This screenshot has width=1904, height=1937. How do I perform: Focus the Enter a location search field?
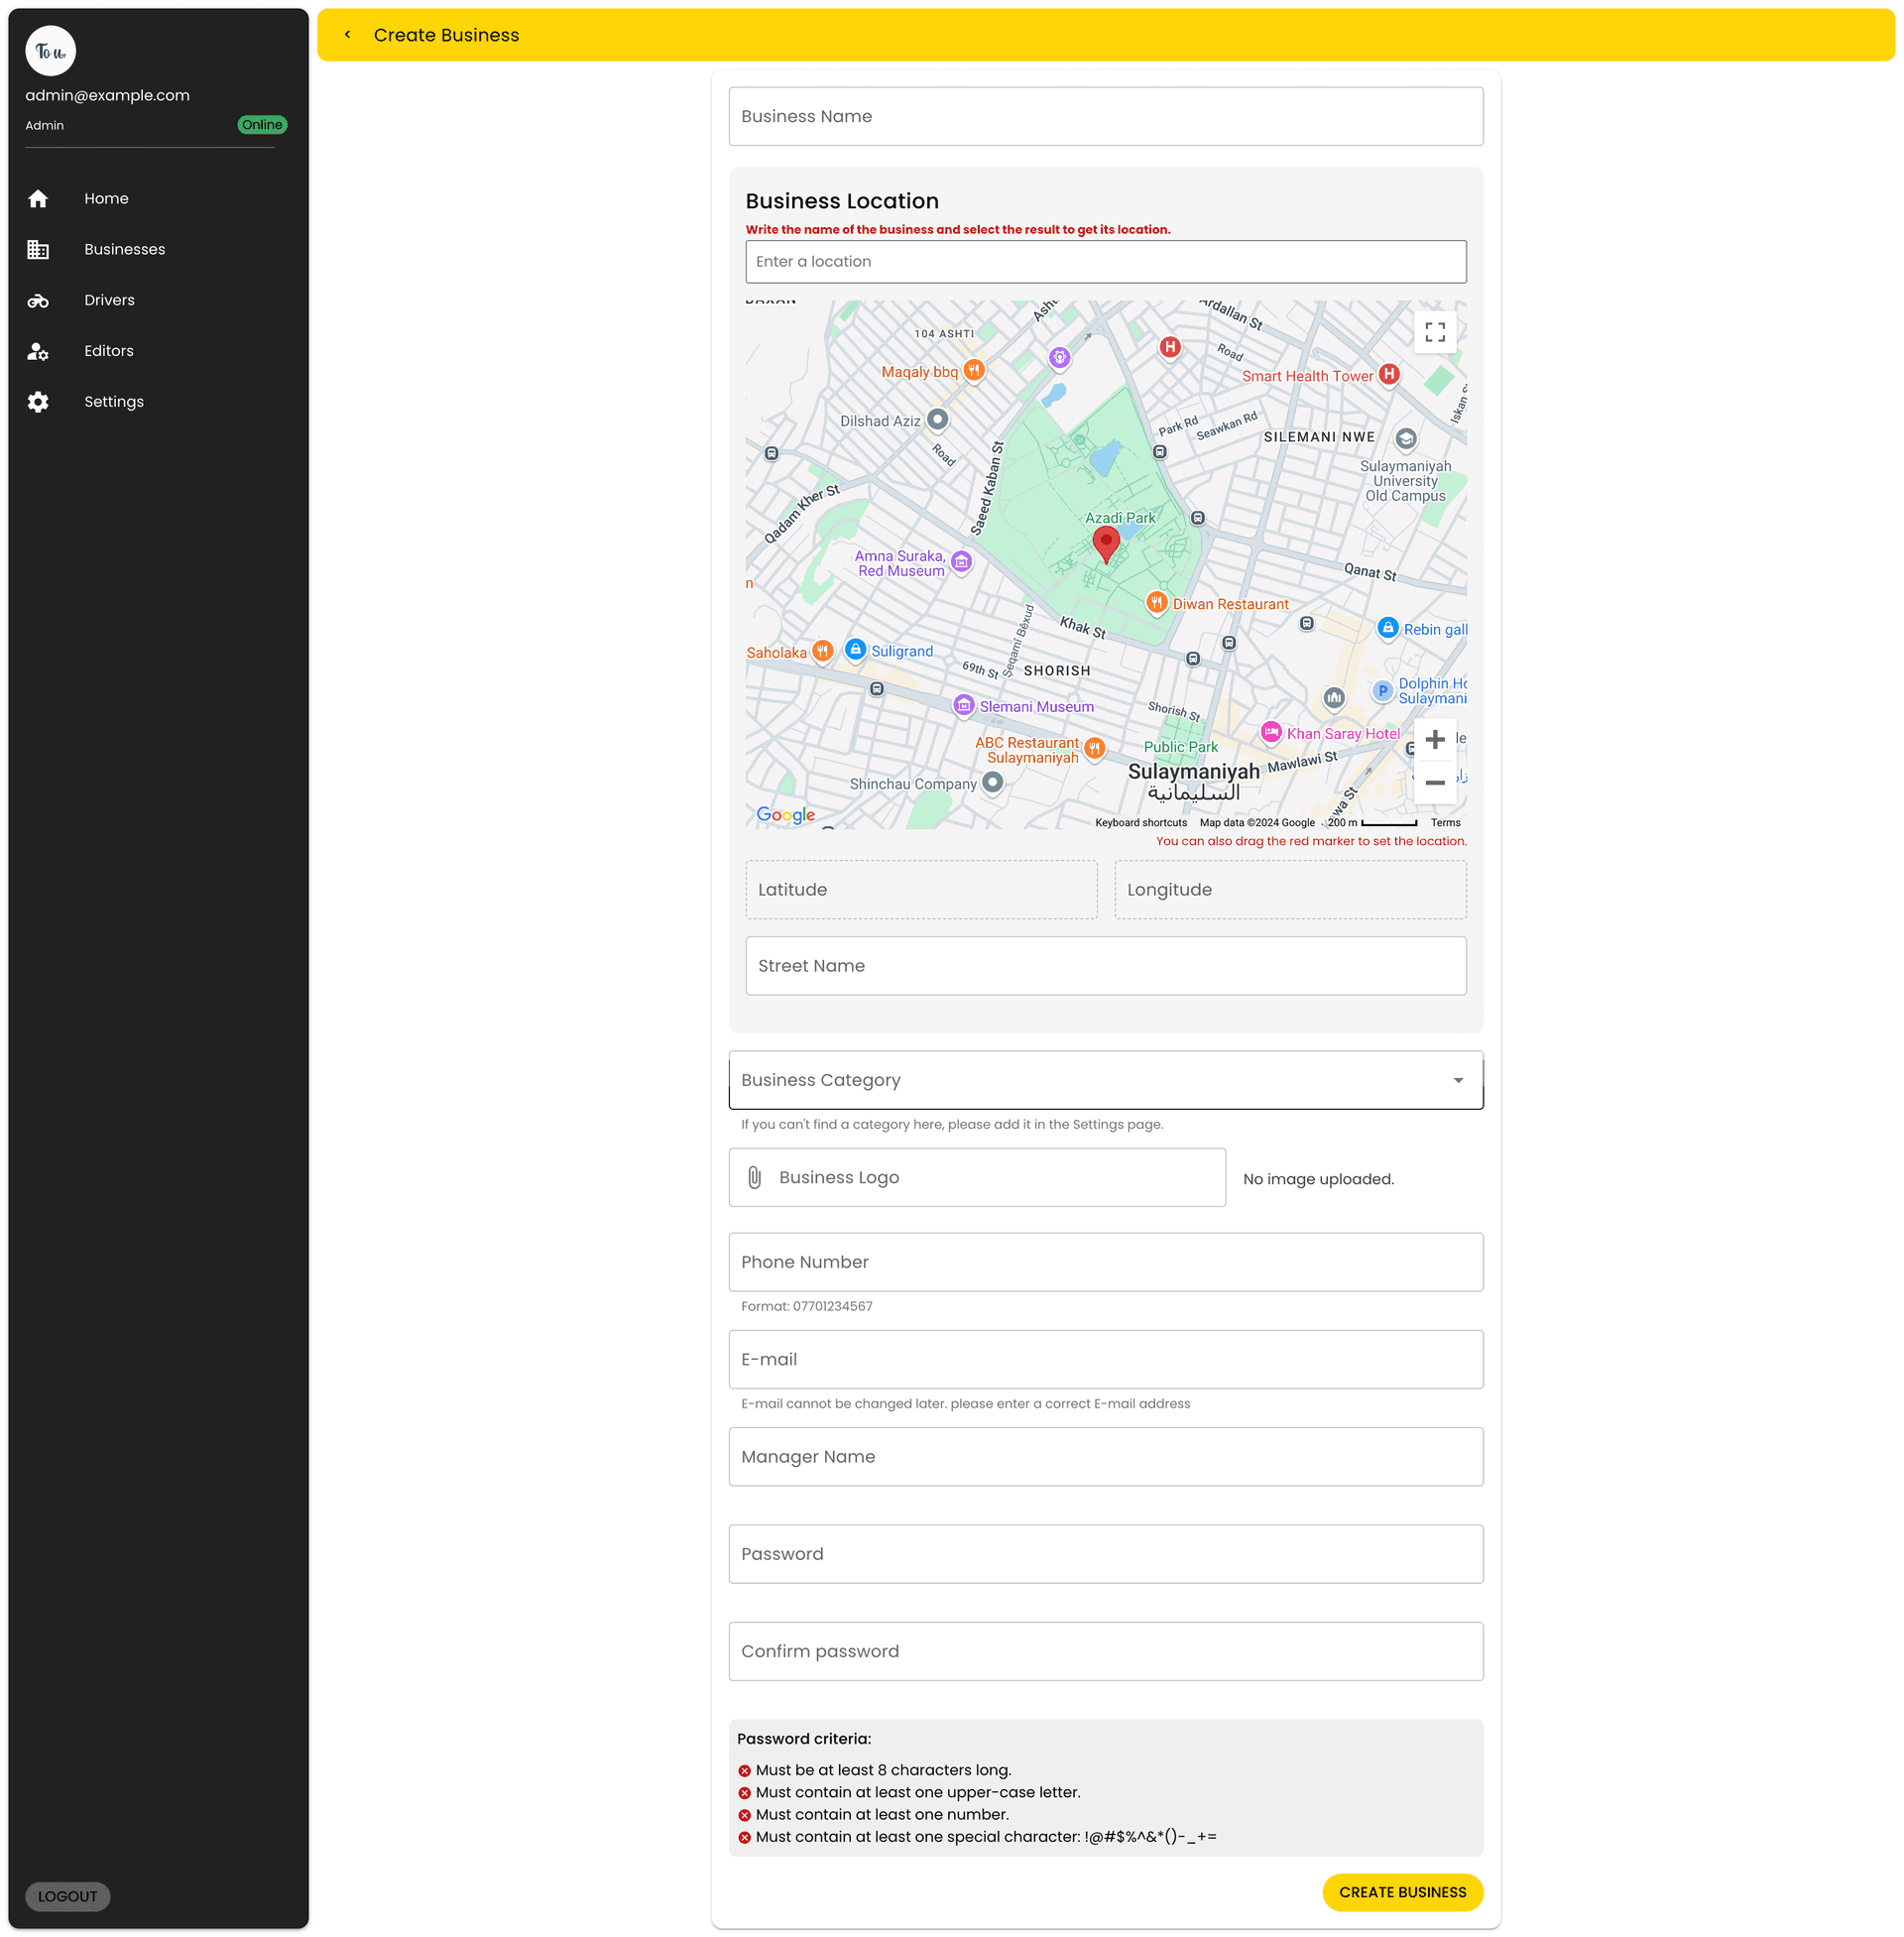tap(1105, 262)
